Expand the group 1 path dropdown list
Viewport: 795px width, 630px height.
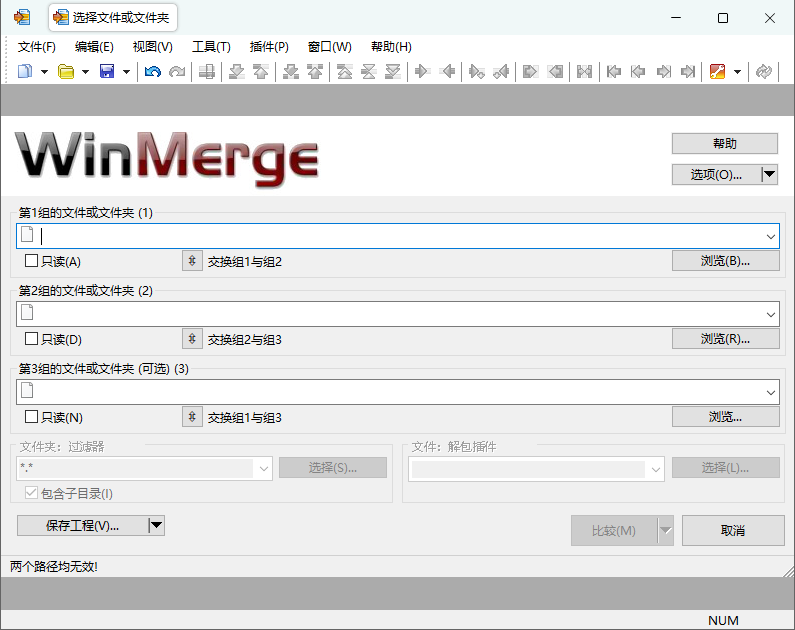(771, 236)
